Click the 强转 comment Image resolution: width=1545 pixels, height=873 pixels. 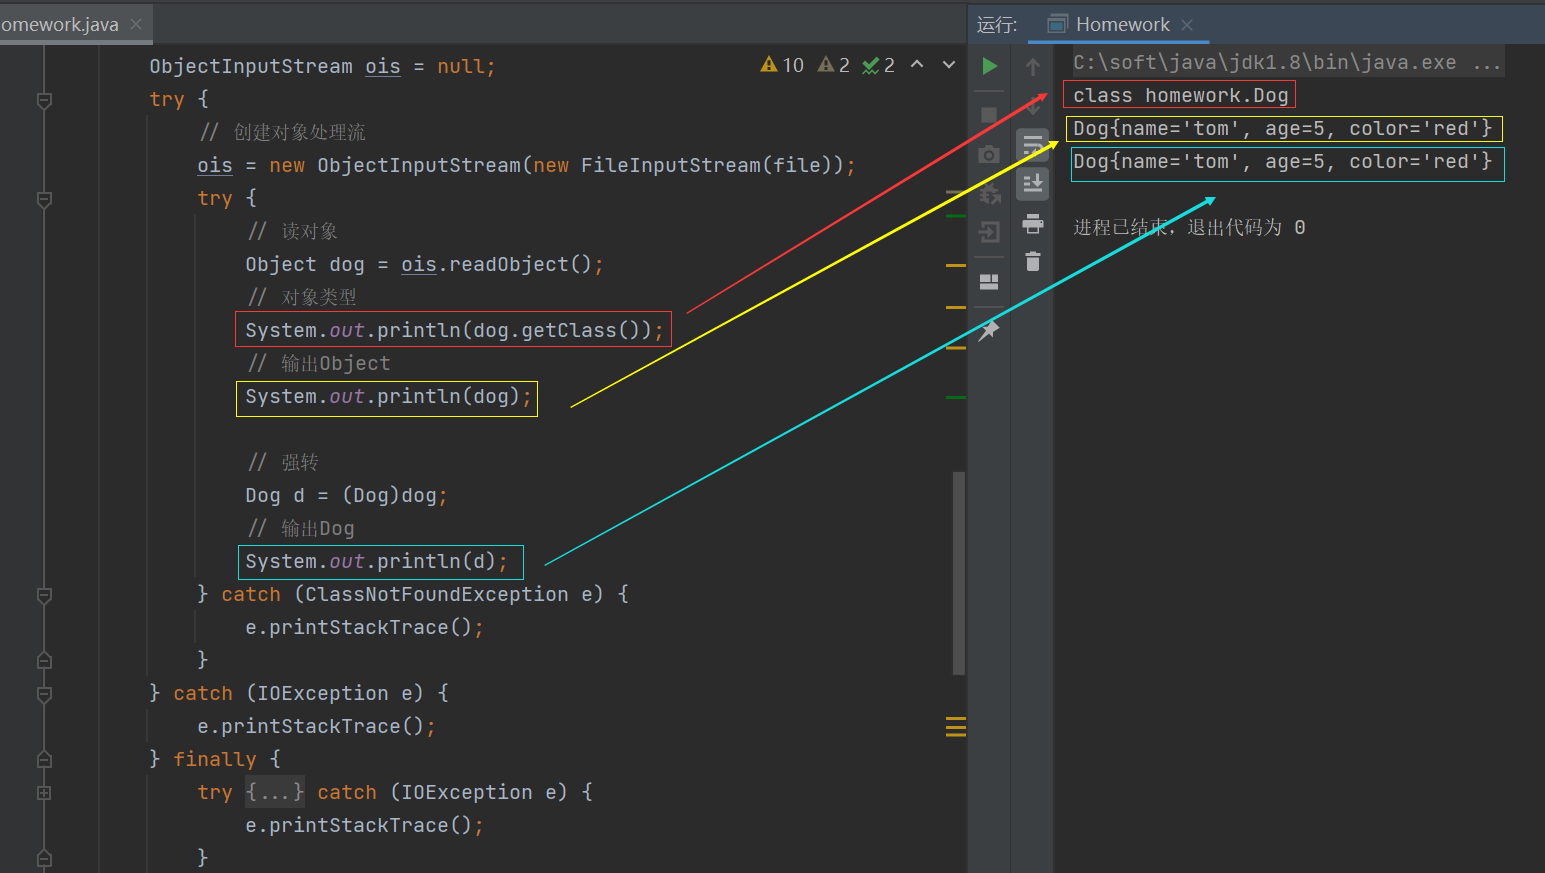tap(283, 462)
